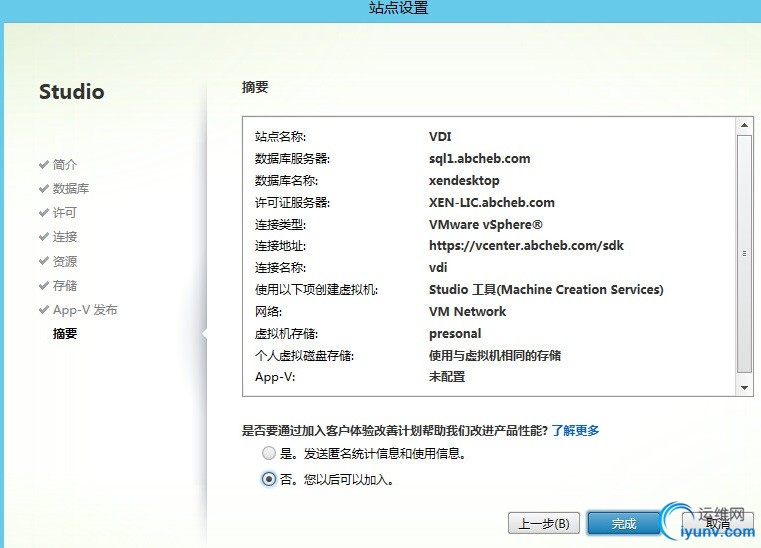This screenshot has width=761, height=548.
Task: Click the checkmark icon beside 存储
Action: [x=44, y=285]
